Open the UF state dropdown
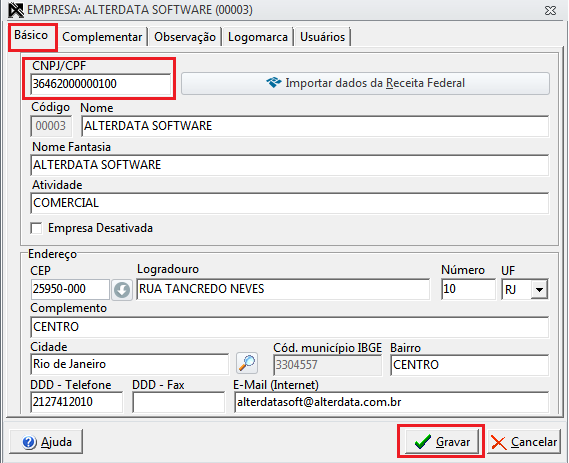Viewport: 569px width, 463px height. tap(539, 290)
